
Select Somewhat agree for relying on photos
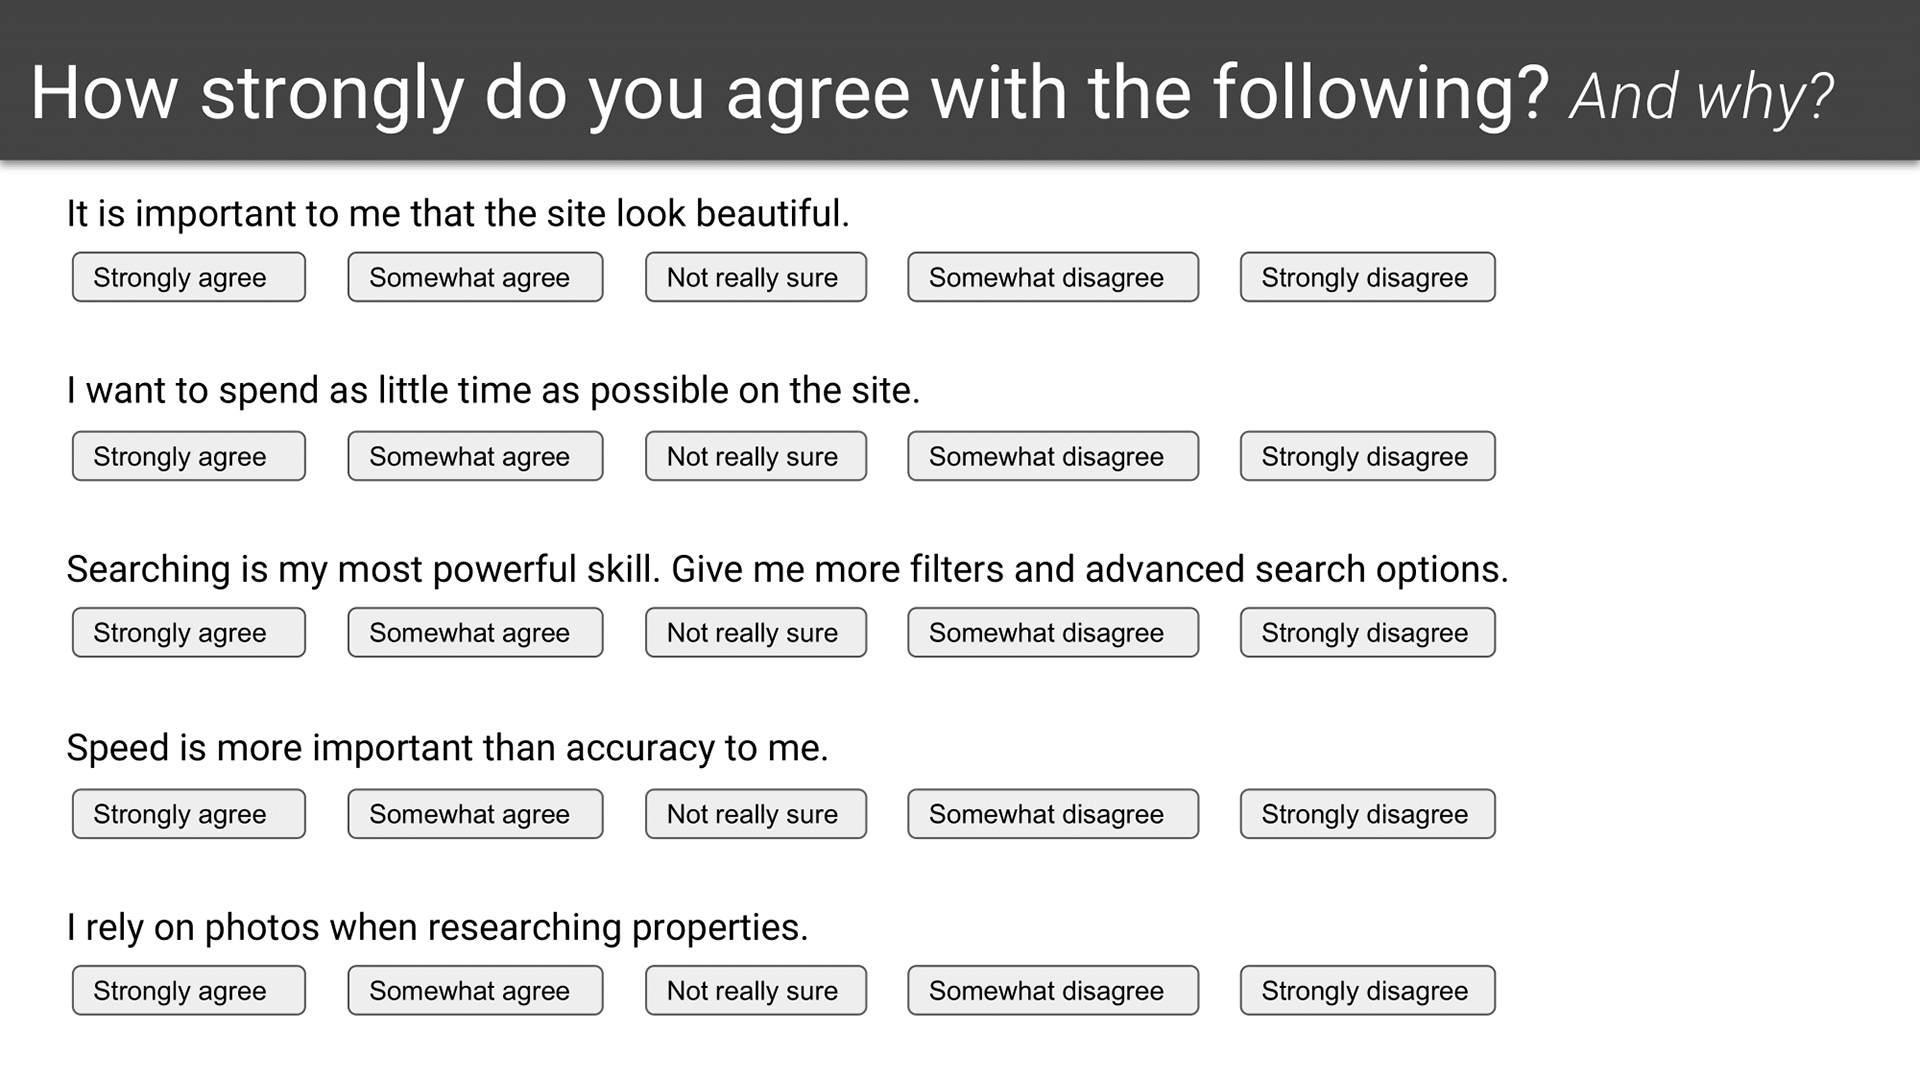pos(475,990)
